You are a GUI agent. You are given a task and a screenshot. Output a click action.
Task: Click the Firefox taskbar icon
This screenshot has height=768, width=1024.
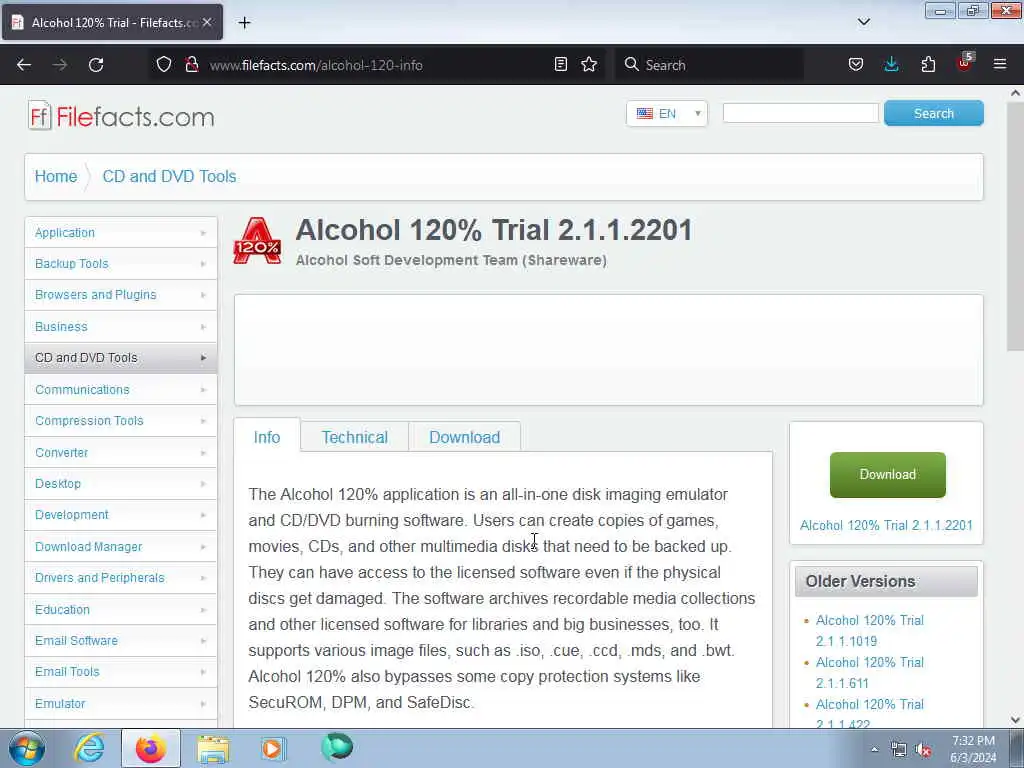tap(150, 748)
